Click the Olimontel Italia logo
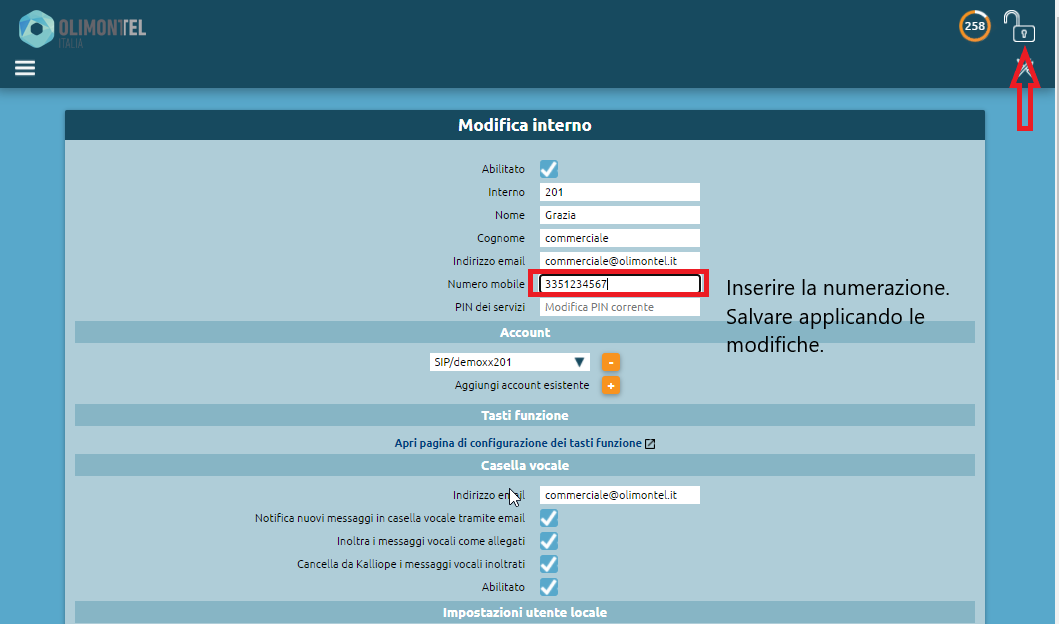The height and width of the screenshot is (624, 1059). (x=83, y=29)
